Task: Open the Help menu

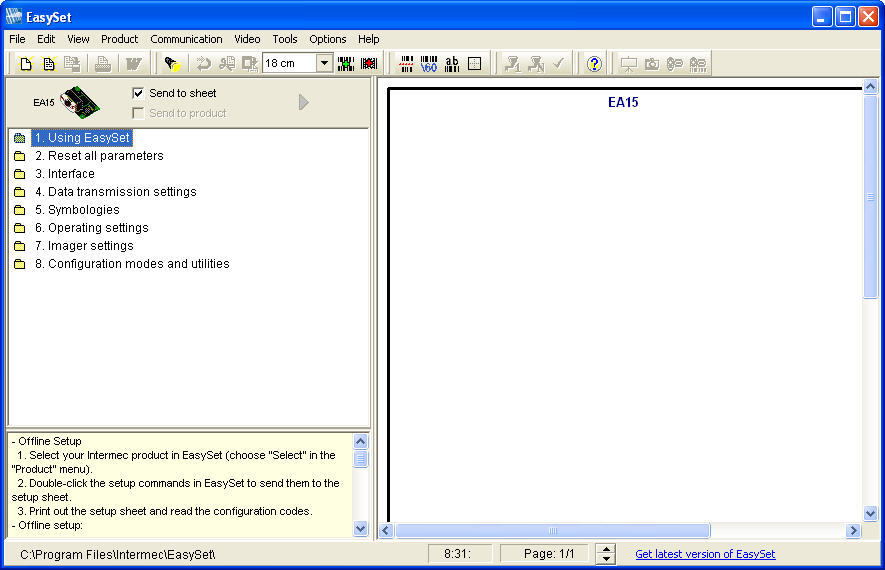Action: point(368,39)
